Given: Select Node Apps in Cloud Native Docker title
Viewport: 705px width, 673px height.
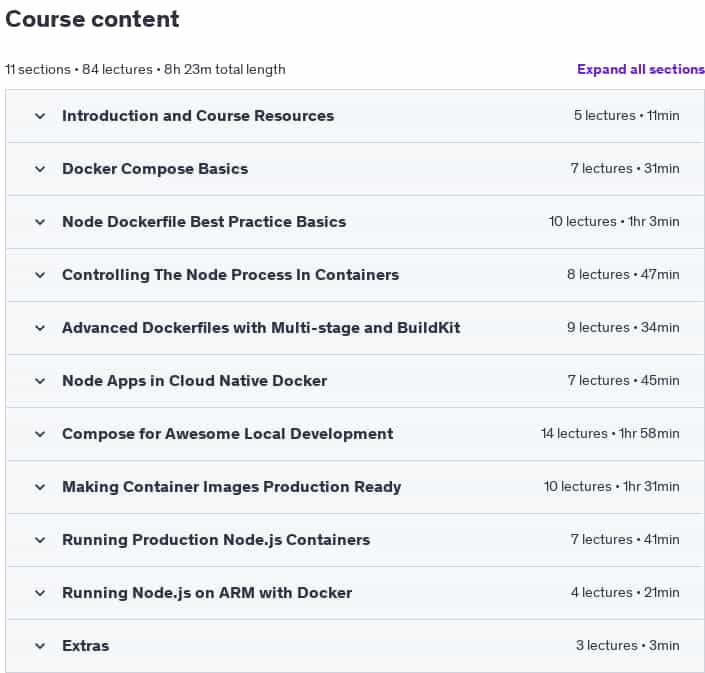Looking at the screenshot, I should tap(195, 381).
